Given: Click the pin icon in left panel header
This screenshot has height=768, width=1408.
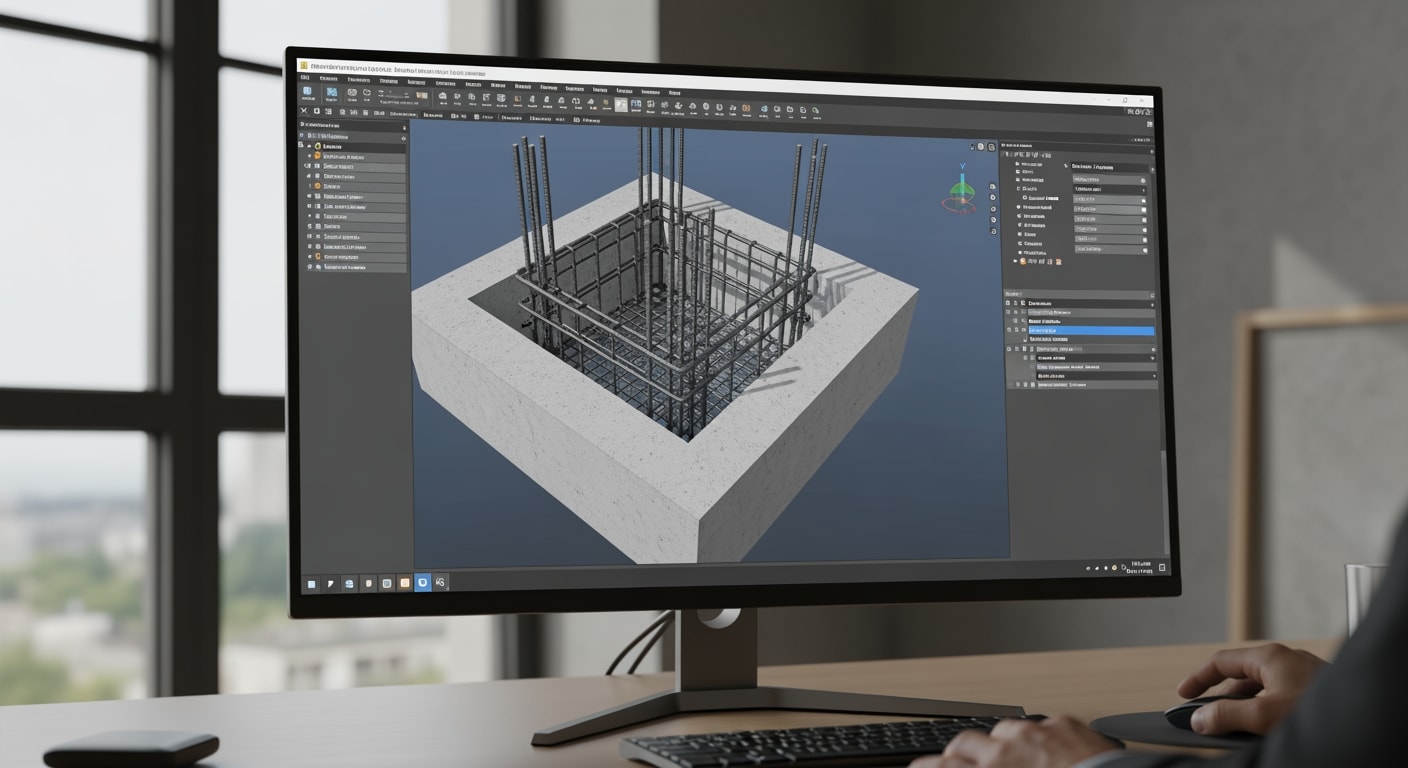Looking at the screenshot, I should coord(404,126).
